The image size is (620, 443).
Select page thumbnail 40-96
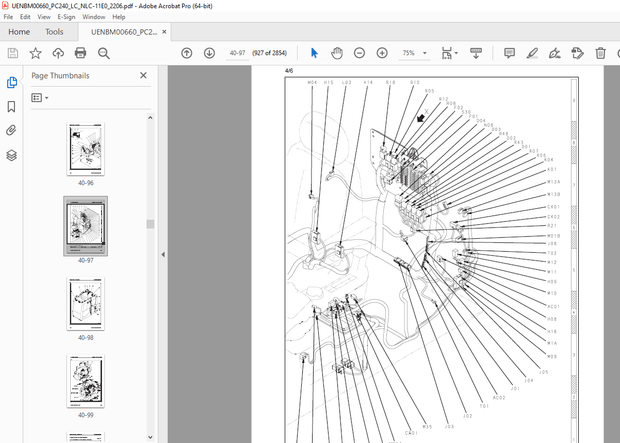[85, 149]
